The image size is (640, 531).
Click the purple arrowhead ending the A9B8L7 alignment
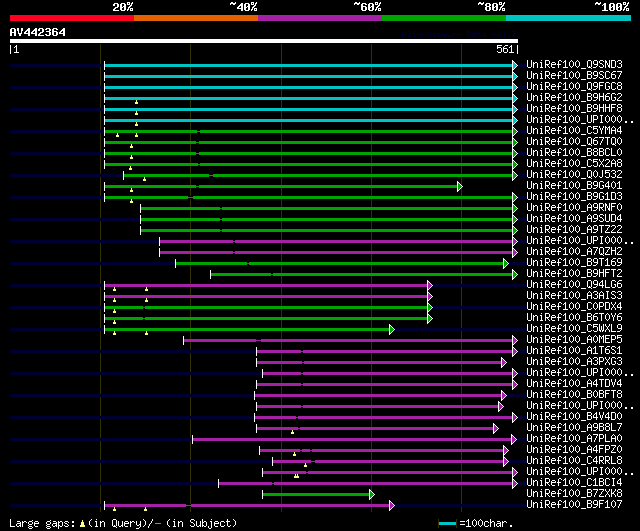(x=496, y=429)
